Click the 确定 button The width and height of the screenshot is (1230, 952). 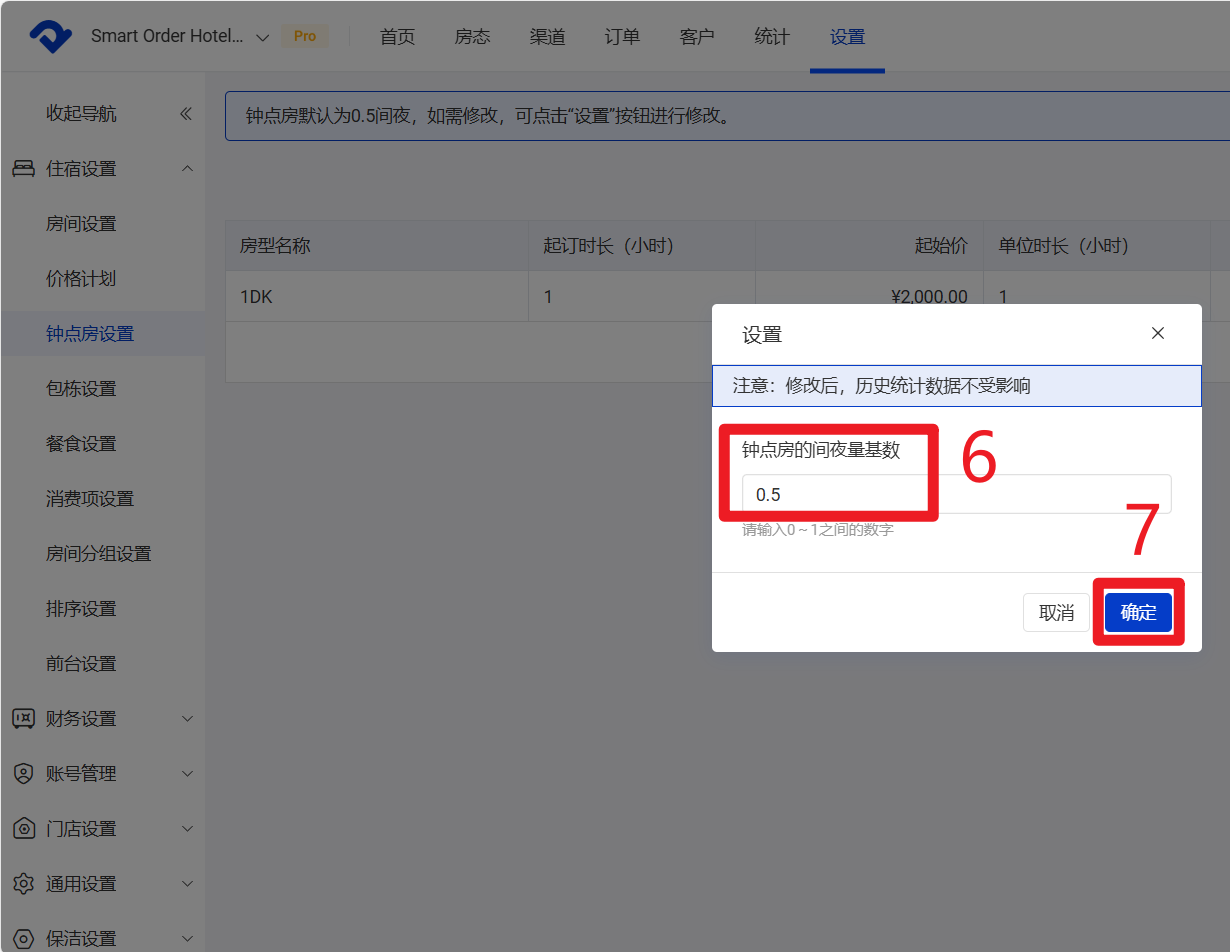(x=1138, y=613)
